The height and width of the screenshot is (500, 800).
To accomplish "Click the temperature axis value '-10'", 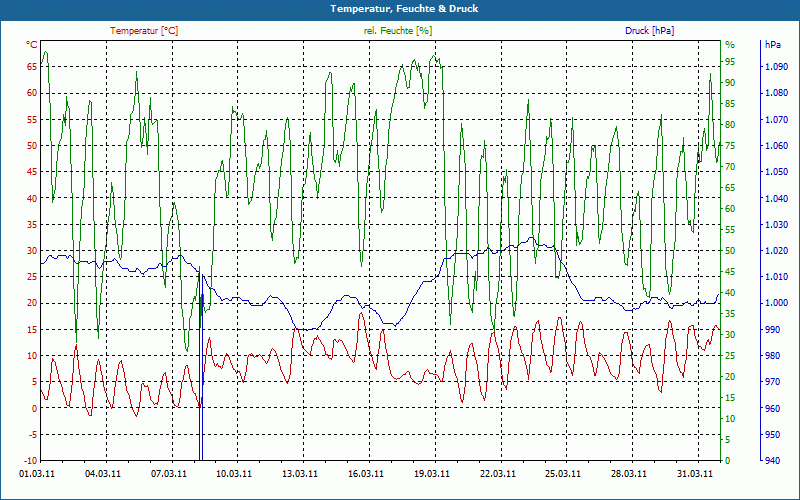I will pyautogui.click(x=31, y=461).
